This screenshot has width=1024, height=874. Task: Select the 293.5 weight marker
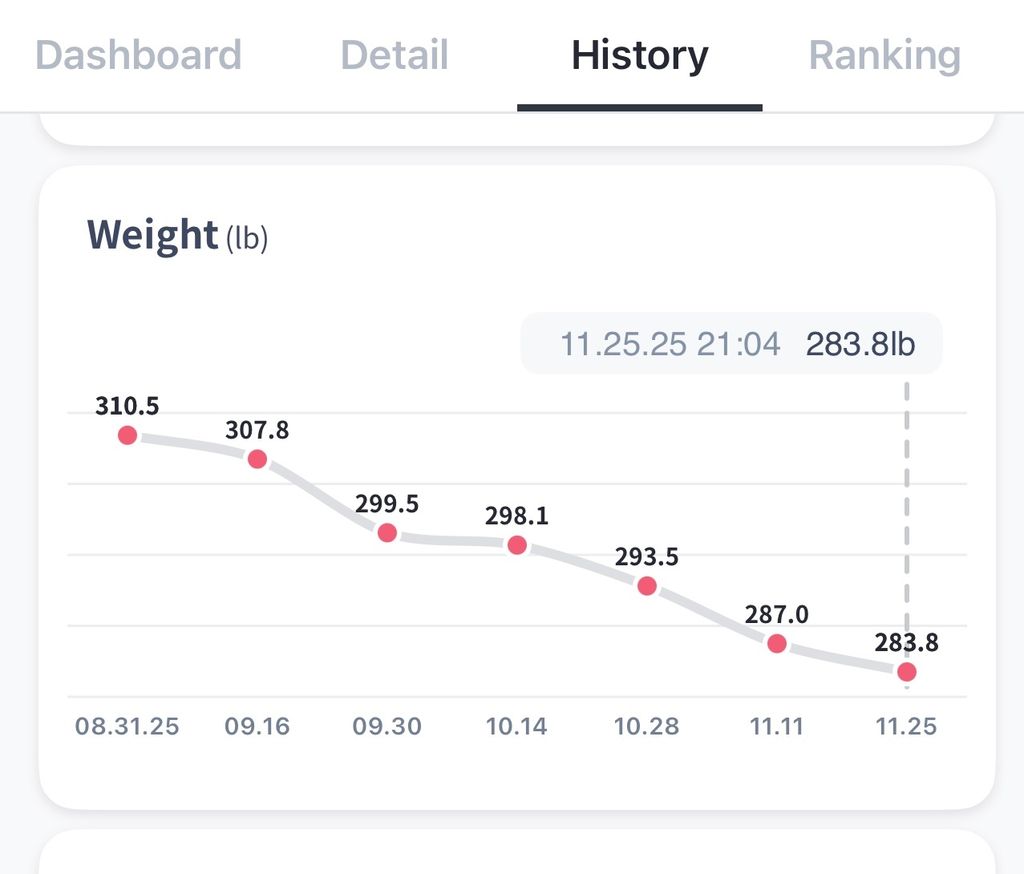[647, 586]
